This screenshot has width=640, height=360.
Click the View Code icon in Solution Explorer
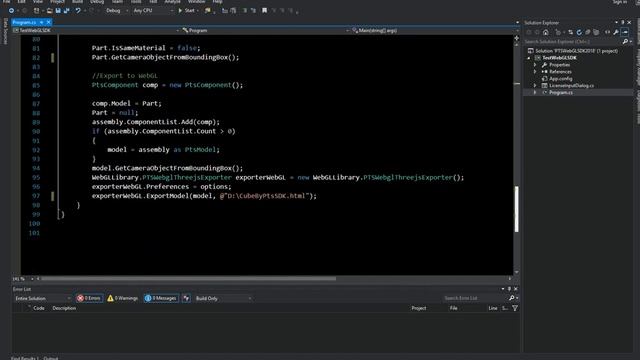(607, 32)
